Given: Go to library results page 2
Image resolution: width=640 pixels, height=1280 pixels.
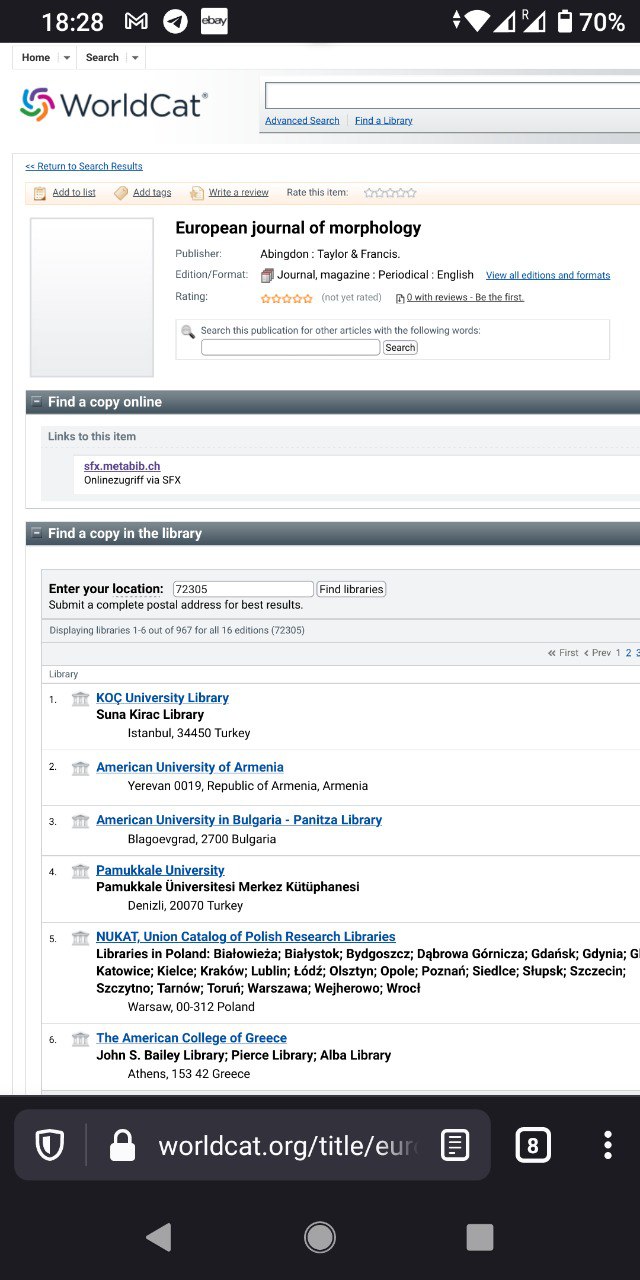Looking at the screenshot, I should (x=629, y=653).
